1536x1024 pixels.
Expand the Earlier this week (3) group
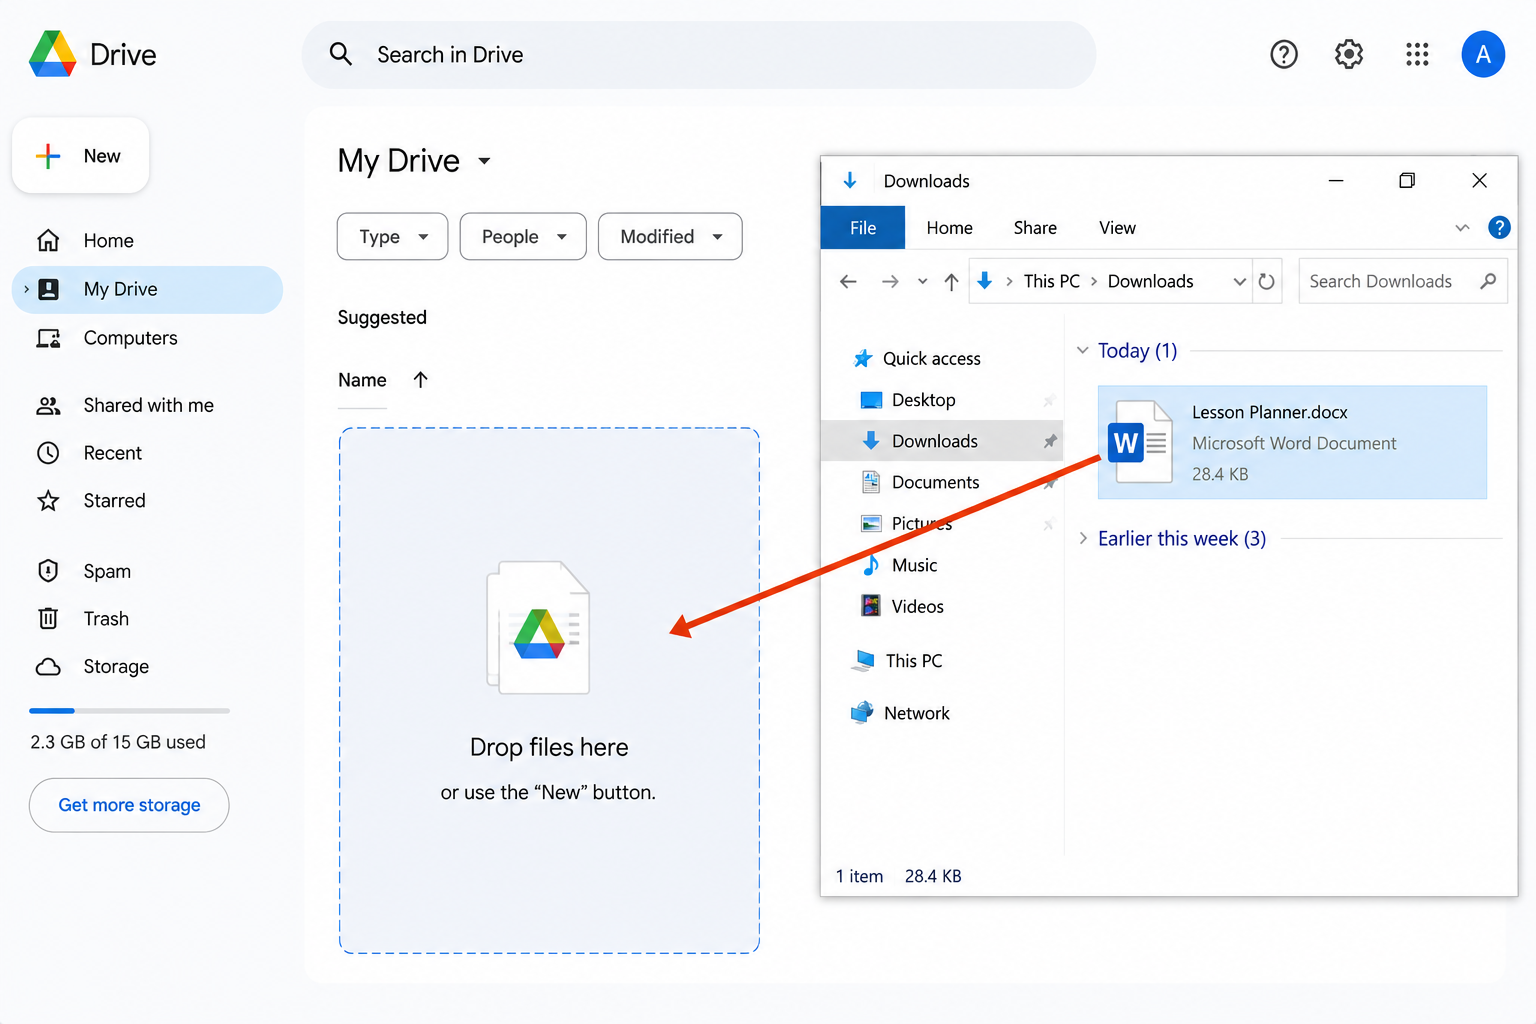pos(1083,539)
